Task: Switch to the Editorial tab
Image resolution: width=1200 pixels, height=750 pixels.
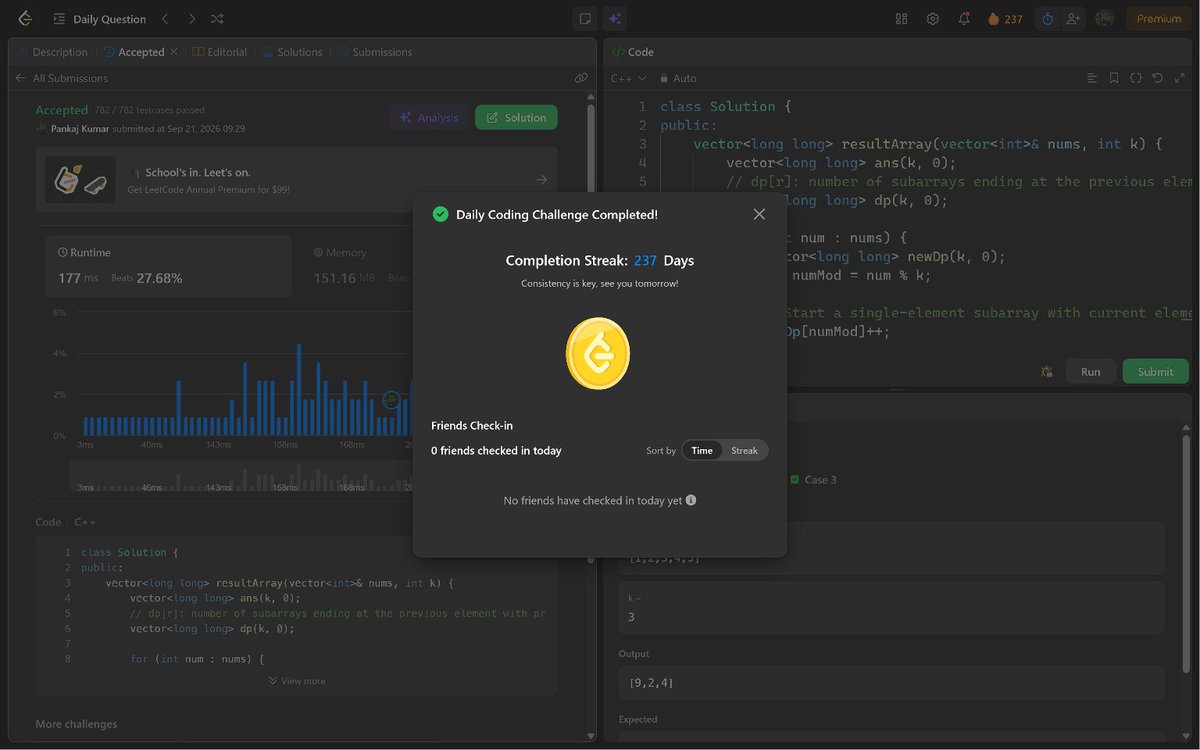Action: [x=220, y=52]
